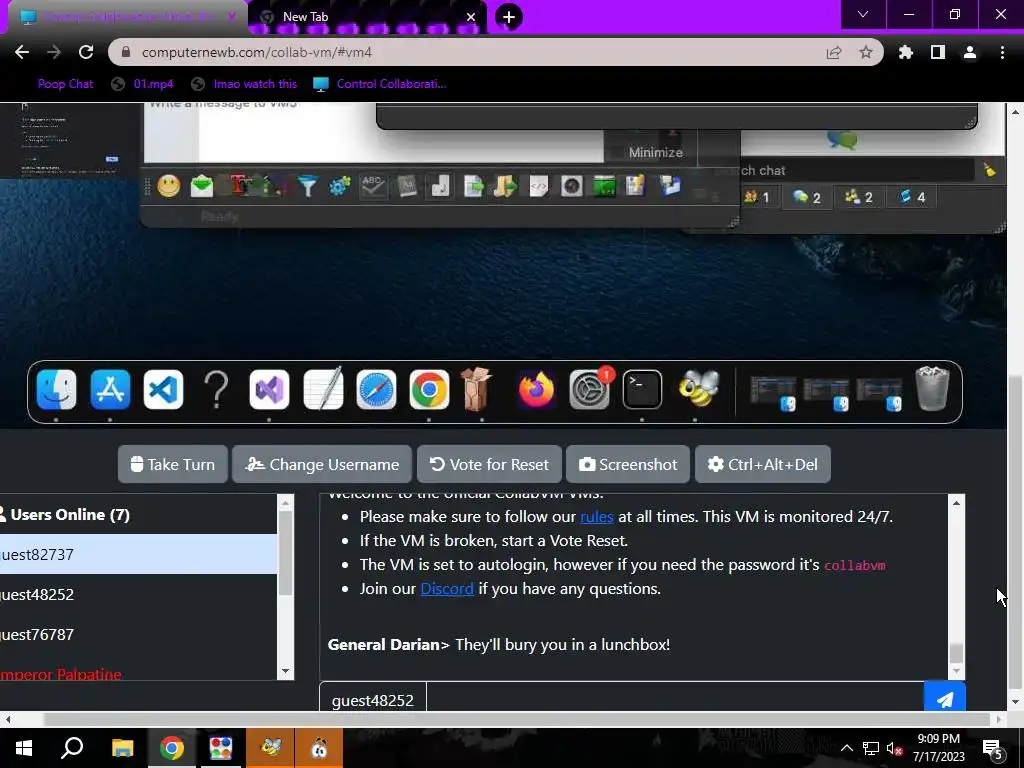Go back in the browser
This screenshot has width=1024, height=768.
[22, 52]
